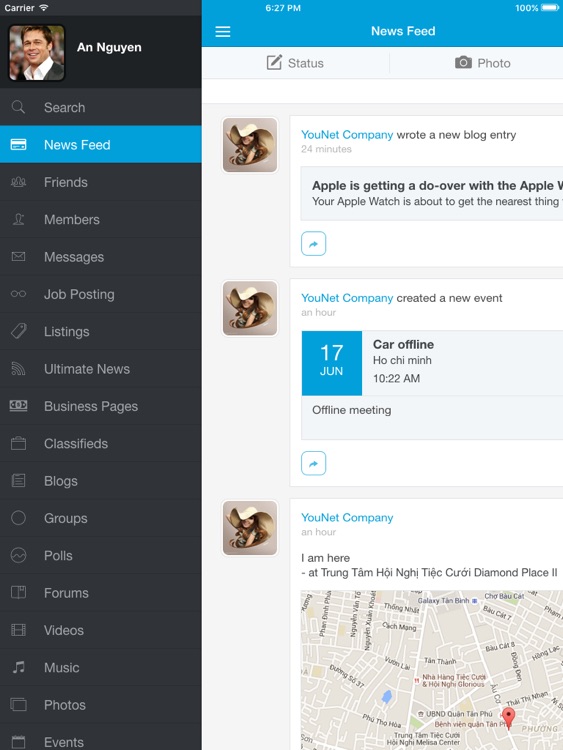Click the Listings tag icon
This screenshot has height=750, width=563.
(19, 331)
